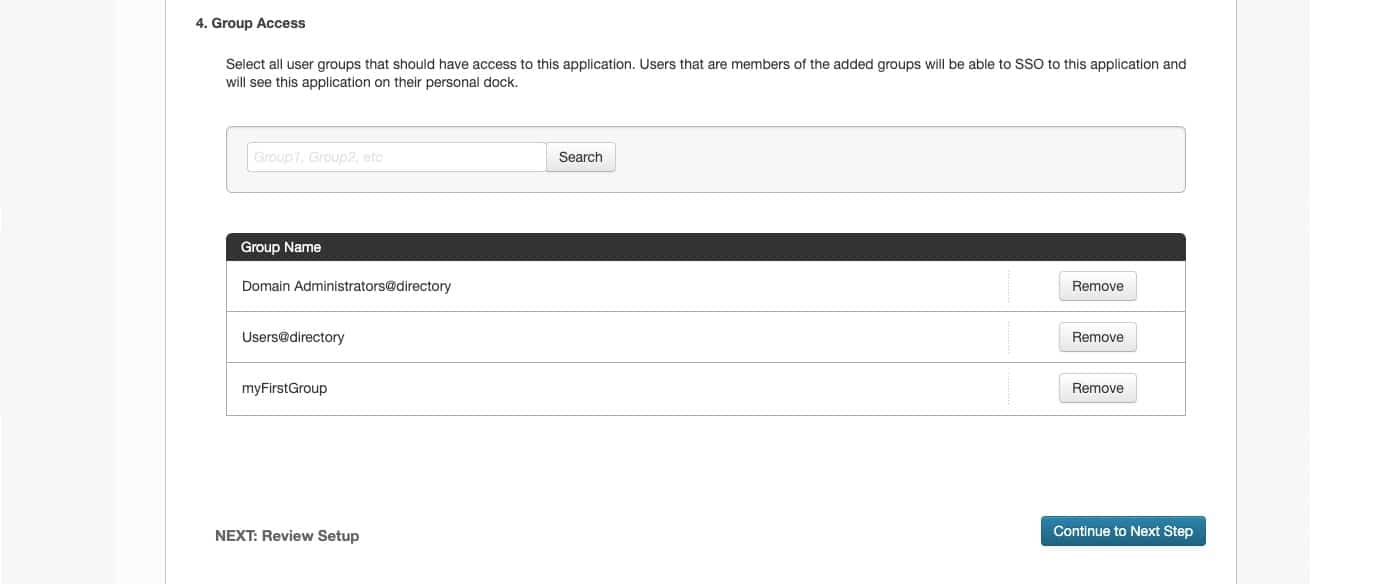Click the Search button
1392x584 pixels.
581,157
